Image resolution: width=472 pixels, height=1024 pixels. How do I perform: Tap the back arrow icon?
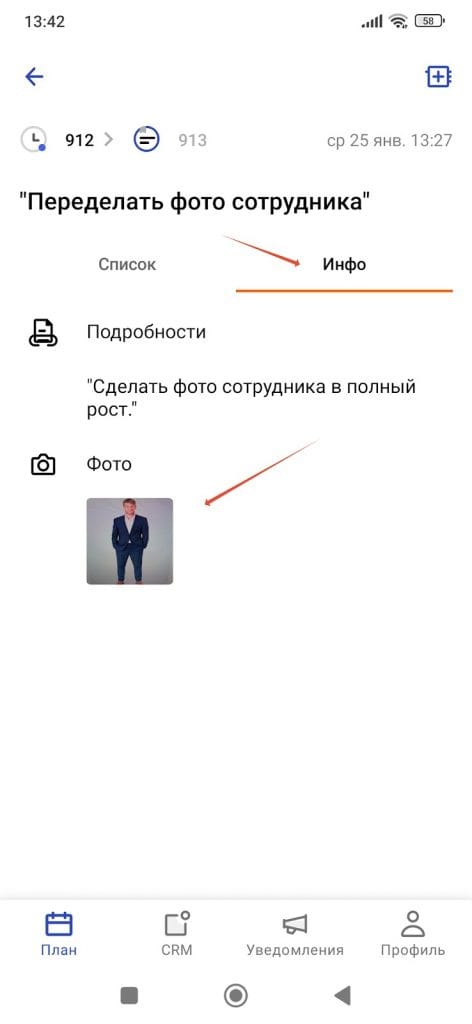(34, 77)
